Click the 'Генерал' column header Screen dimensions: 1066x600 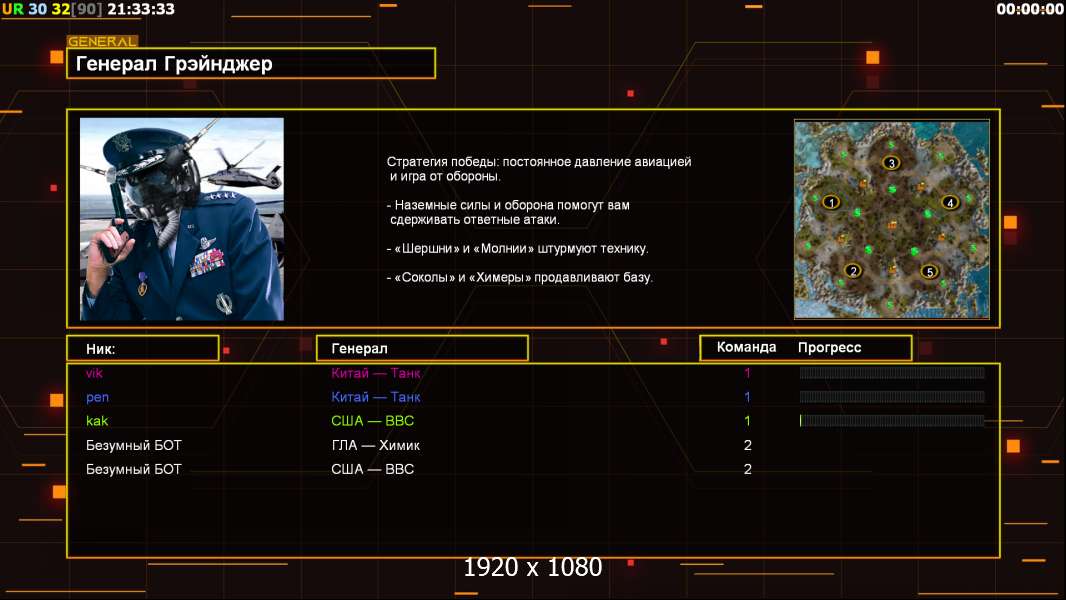[x=422, y=349]
